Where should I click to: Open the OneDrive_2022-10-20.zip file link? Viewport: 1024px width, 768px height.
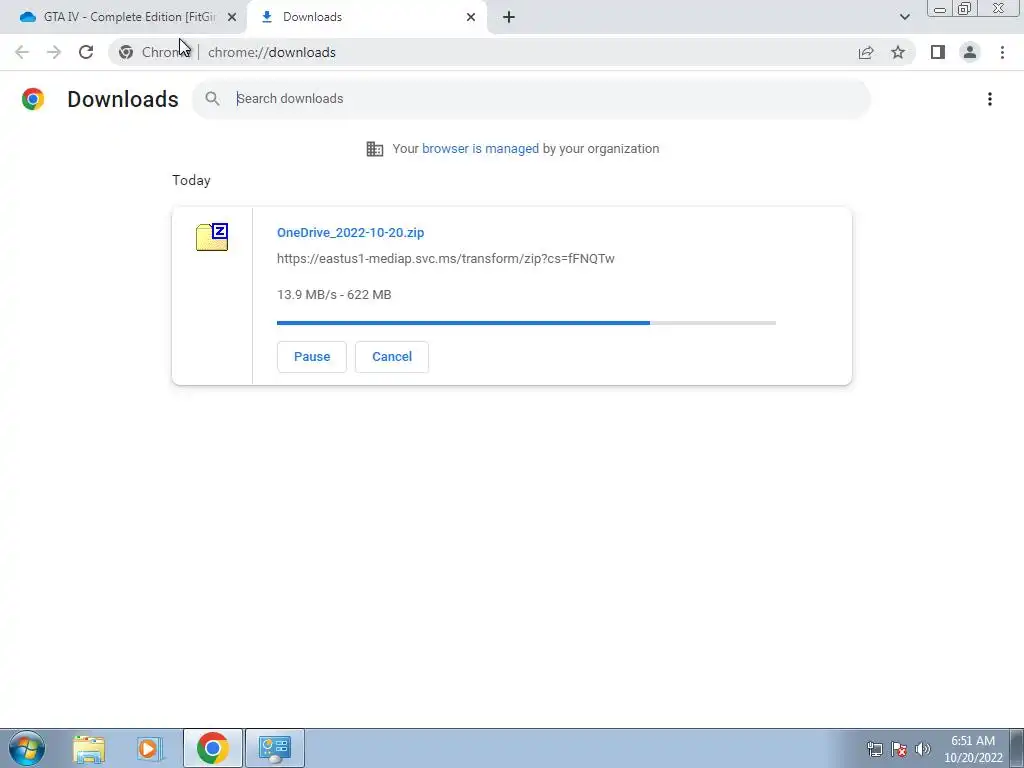pos(351,232)
